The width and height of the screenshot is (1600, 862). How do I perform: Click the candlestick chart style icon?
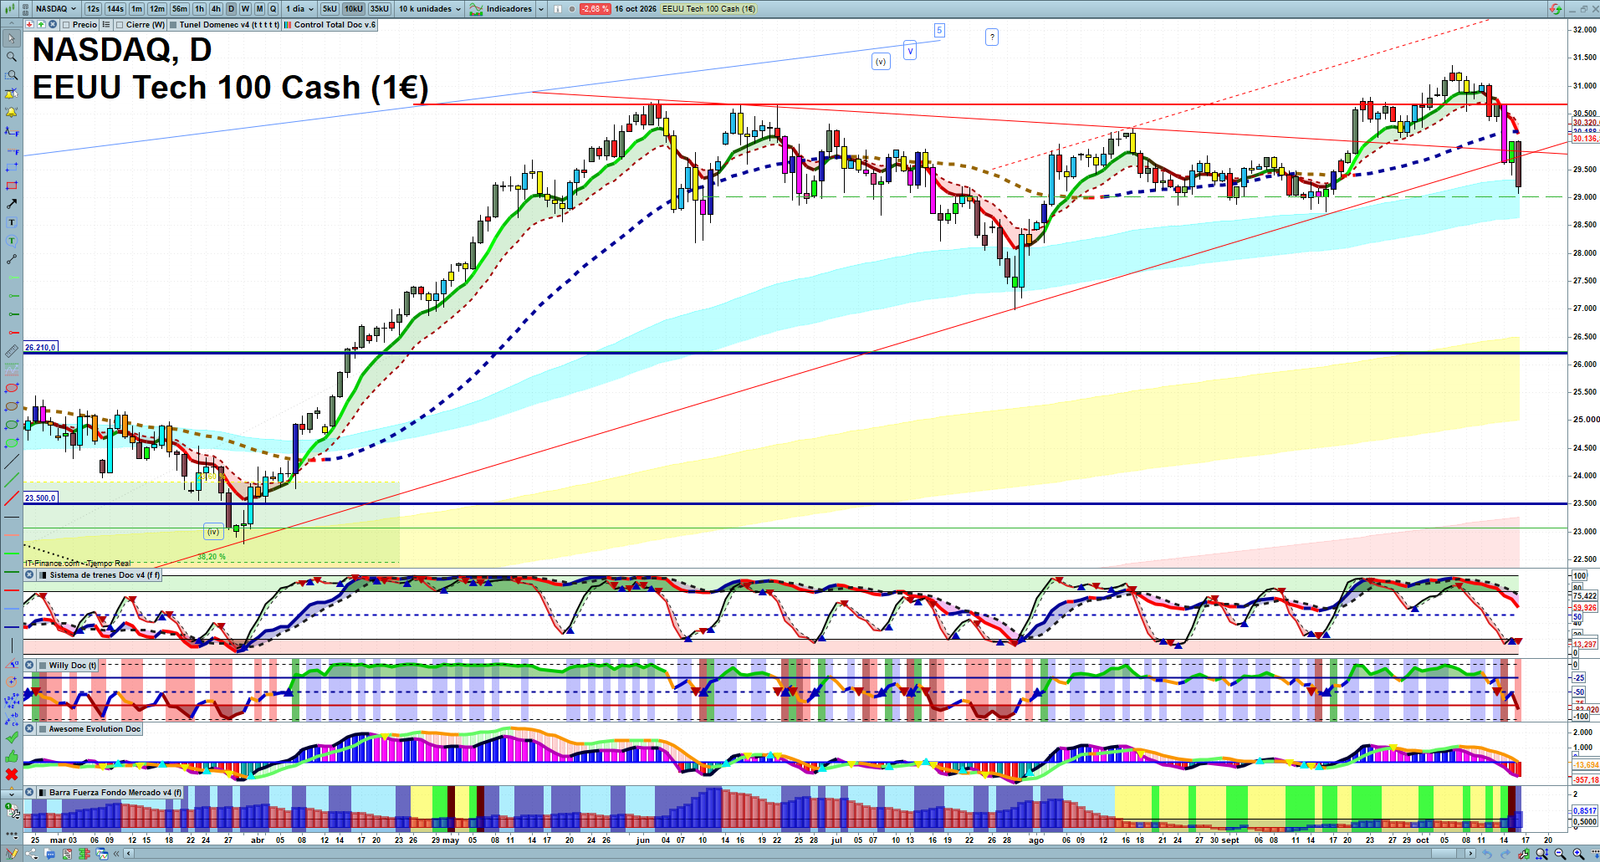click(x=9, y=8)
